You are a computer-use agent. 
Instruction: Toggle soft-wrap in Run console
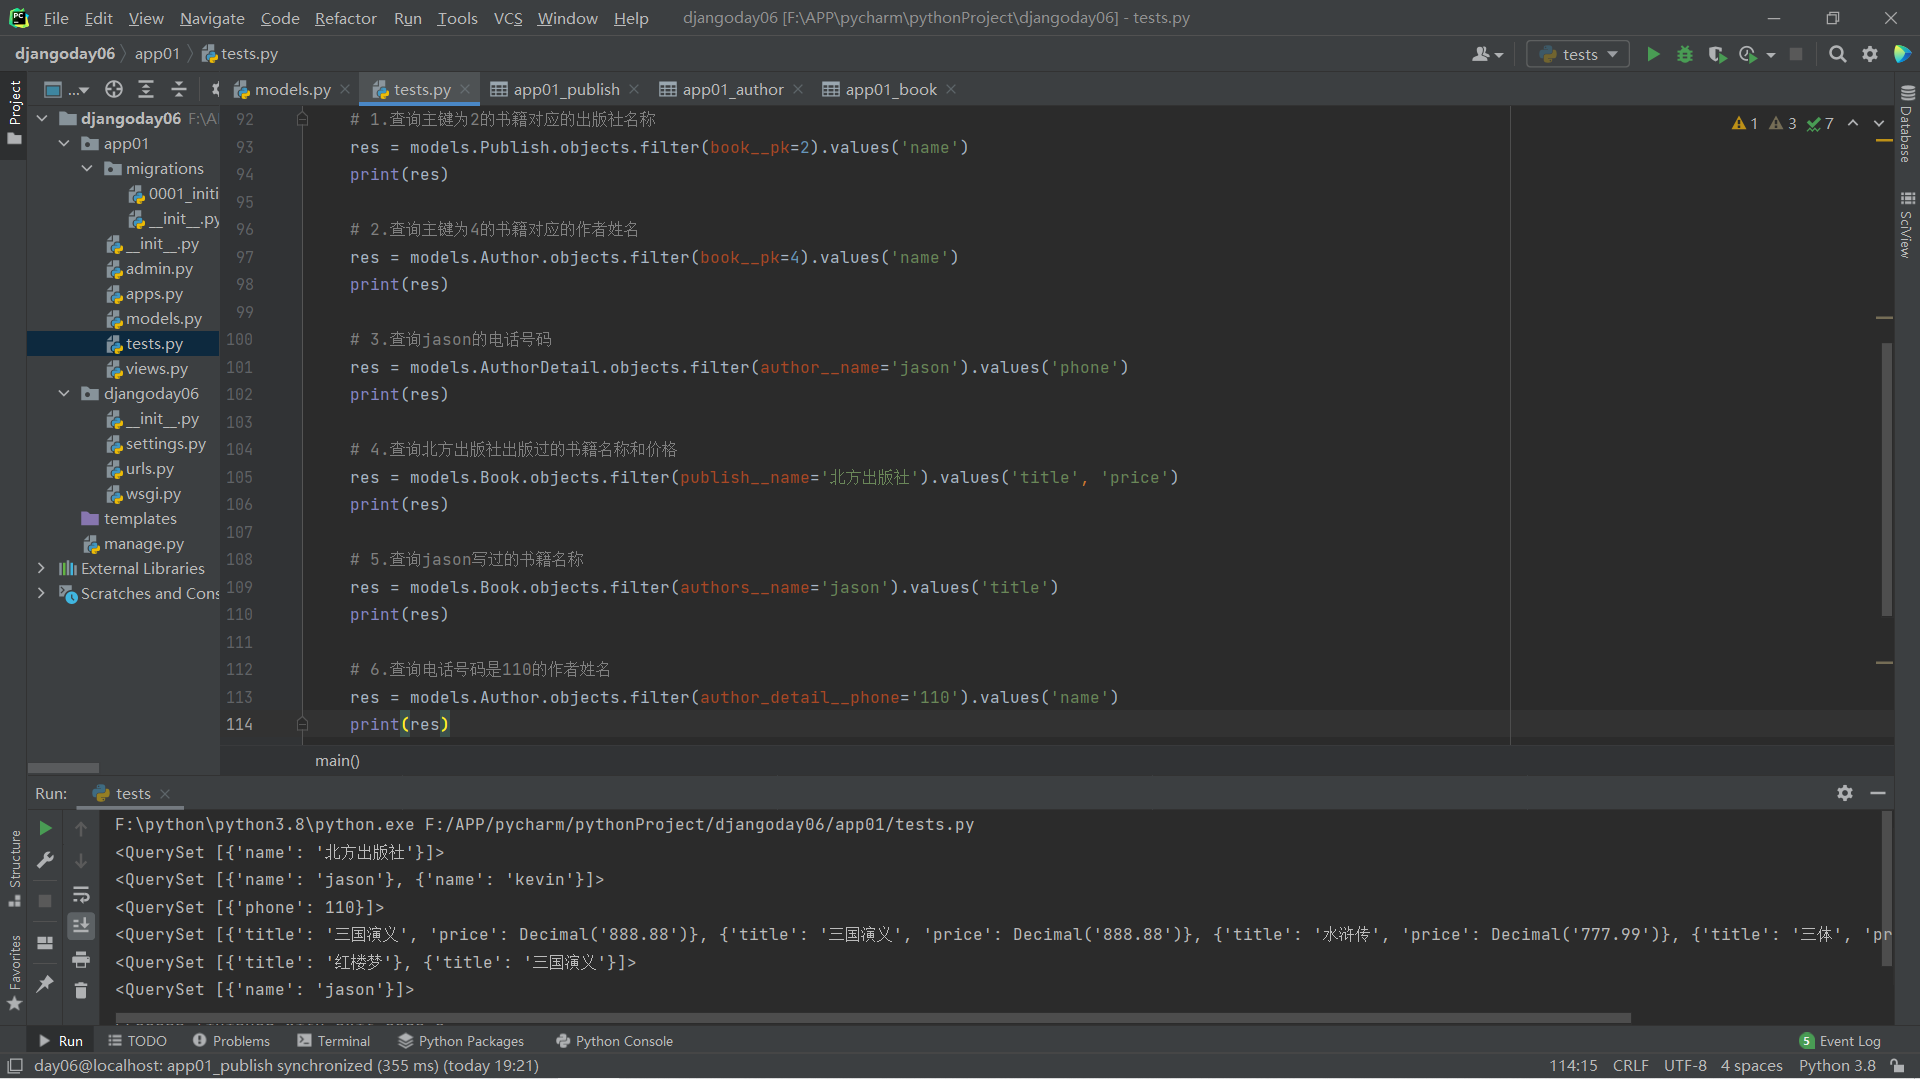81,894
